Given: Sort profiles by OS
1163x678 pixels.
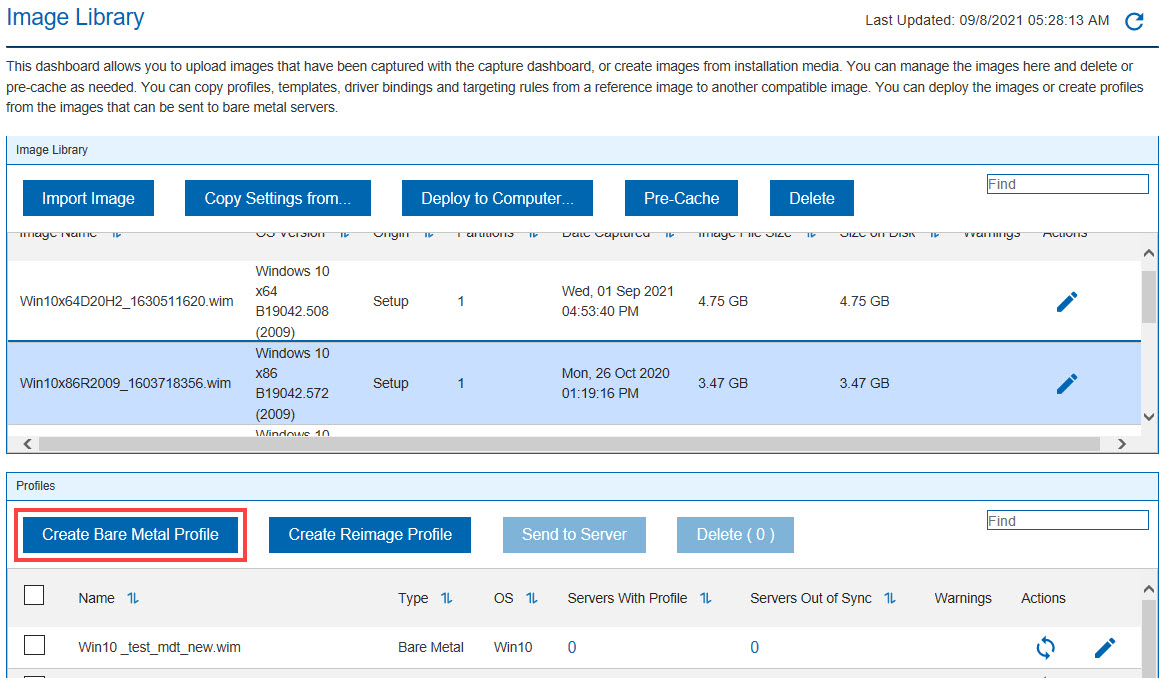Looking at the screenshot, I should click(x=532, y=598).
